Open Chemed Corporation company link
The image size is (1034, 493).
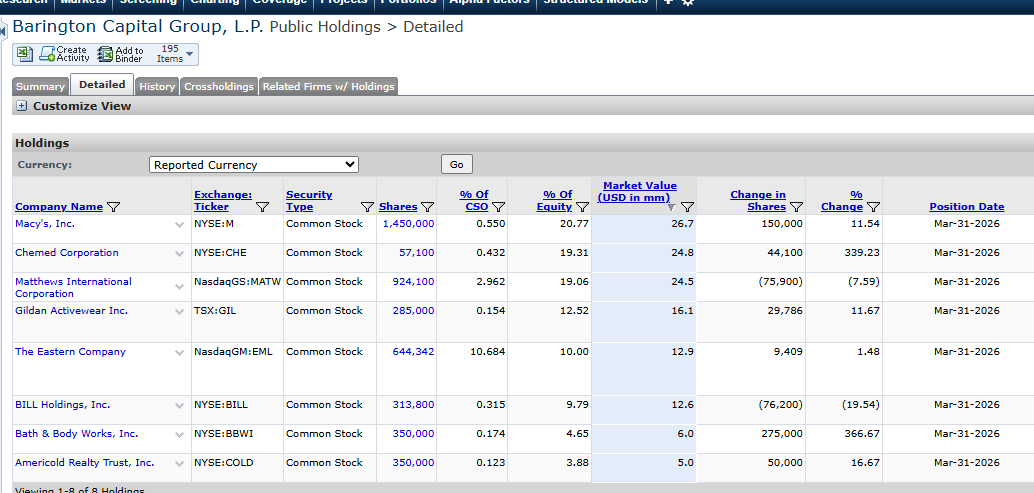(67, 252)
